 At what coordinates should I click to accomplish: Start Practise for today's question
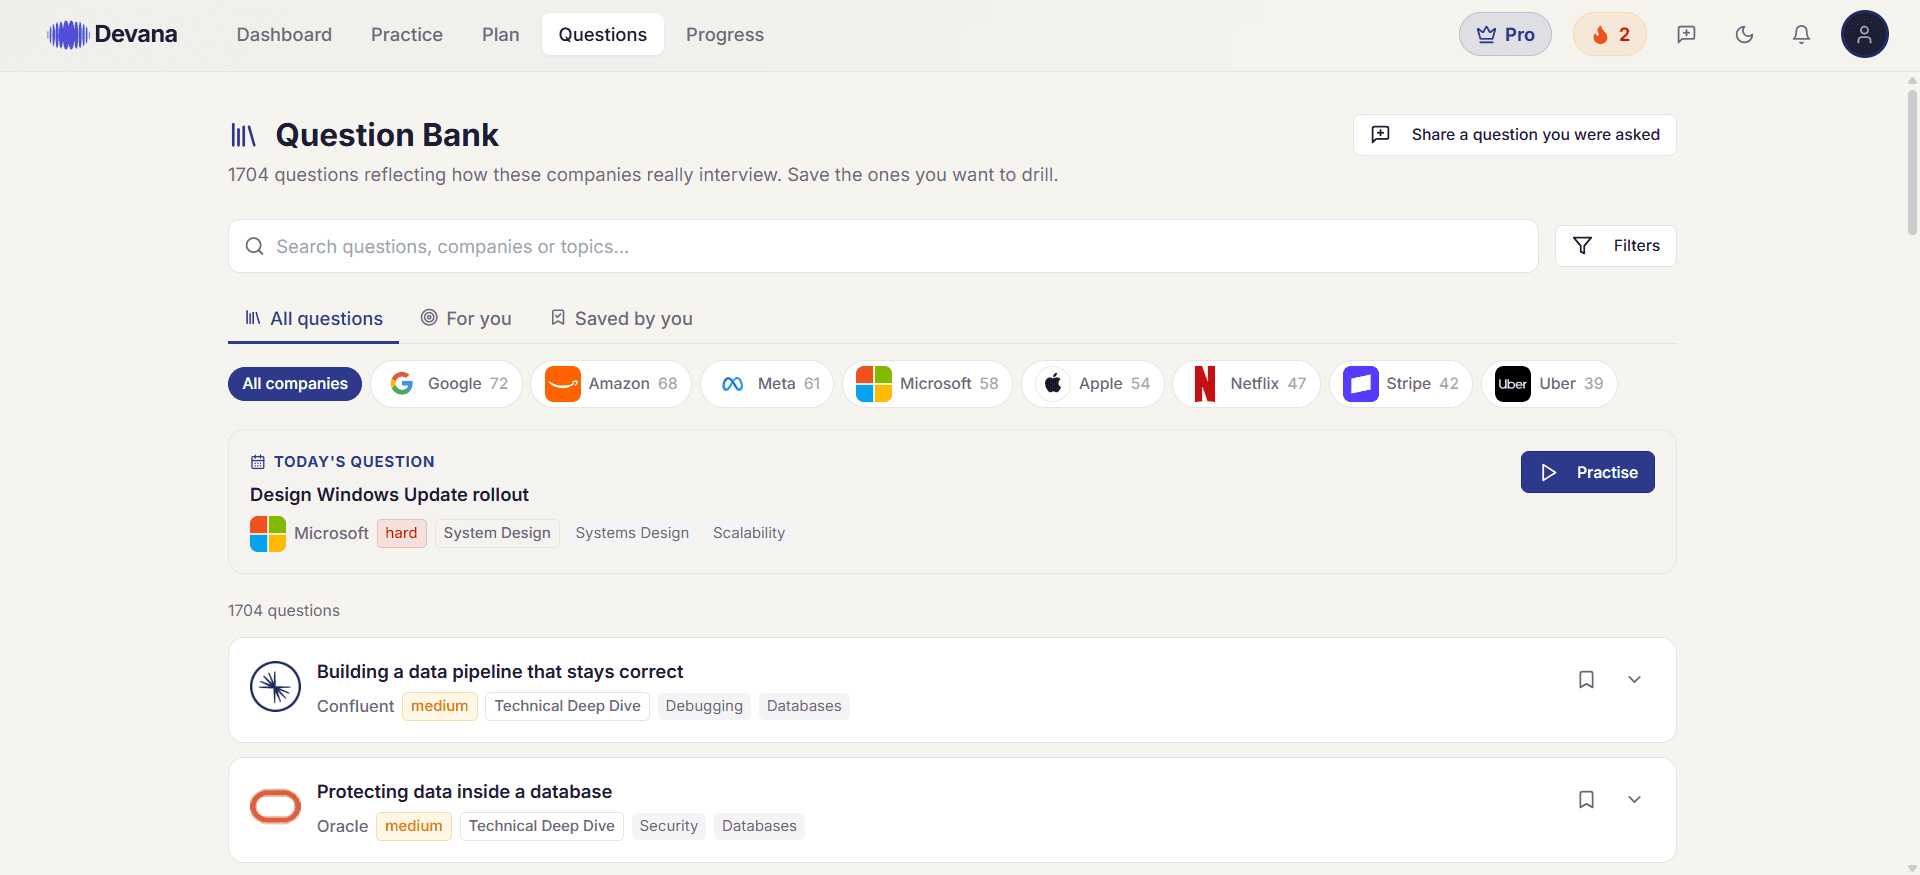tap(1587, 472)
